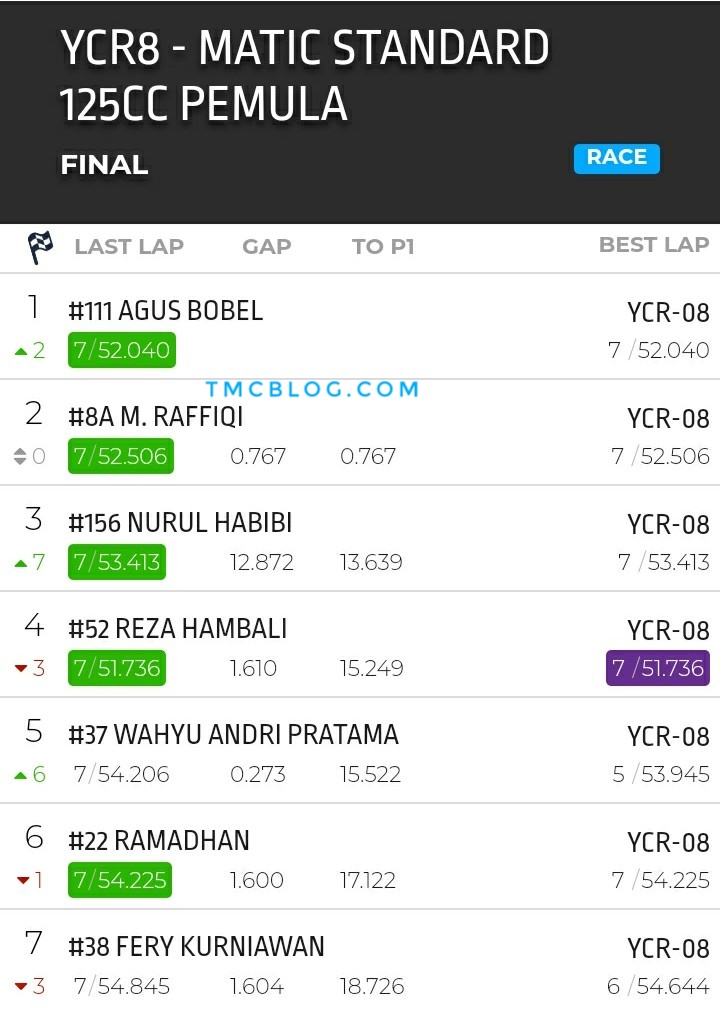
Task: Open rider #8A M. RAFFIQI row
Action: [x=360, y=433]
